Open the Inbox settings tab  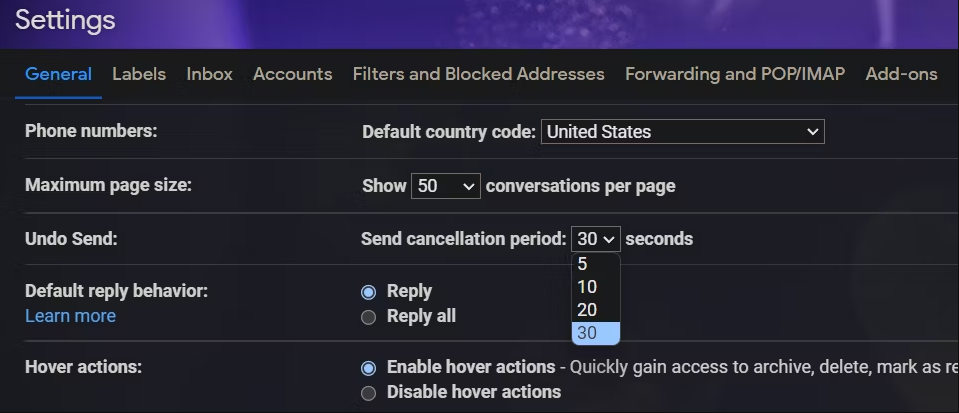(209, 74)
